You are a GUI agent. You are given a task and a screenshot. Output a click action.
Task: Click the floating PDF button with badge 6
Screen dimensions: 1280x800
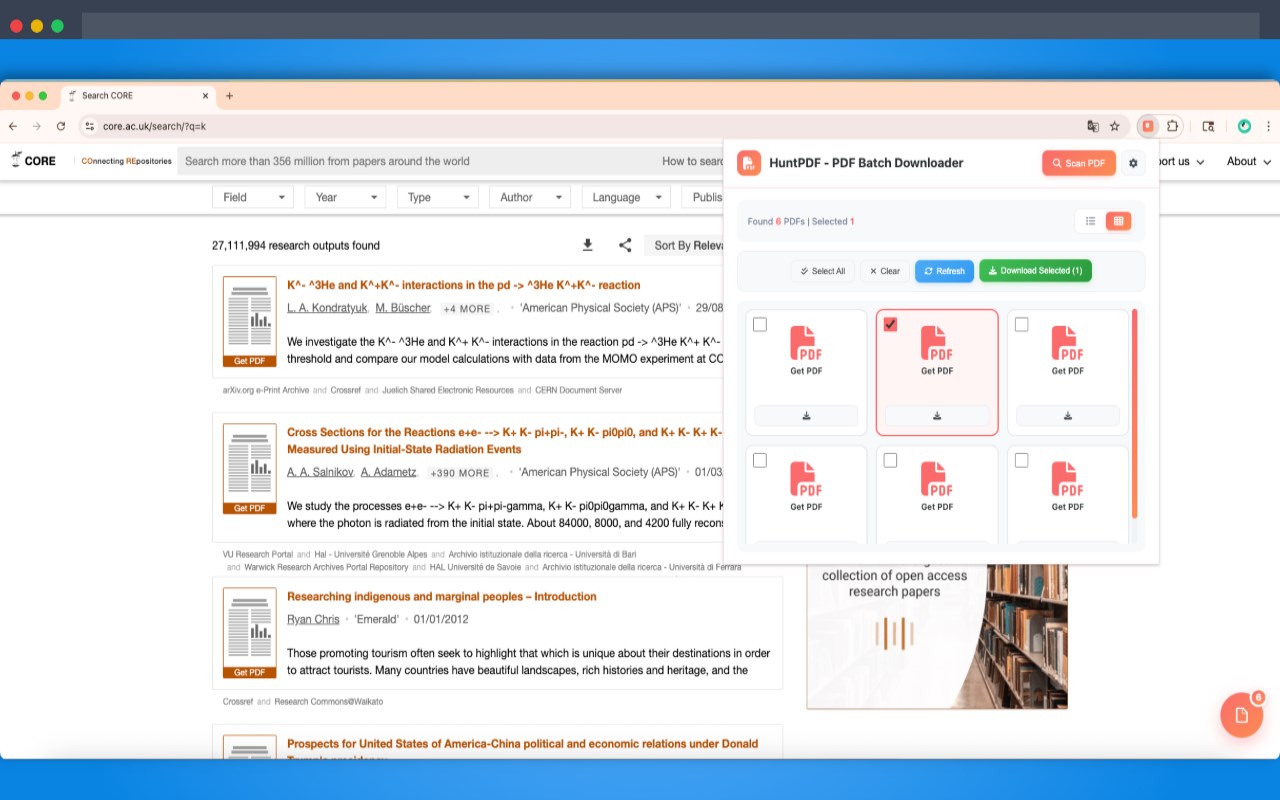click(x=1241, y=714)
